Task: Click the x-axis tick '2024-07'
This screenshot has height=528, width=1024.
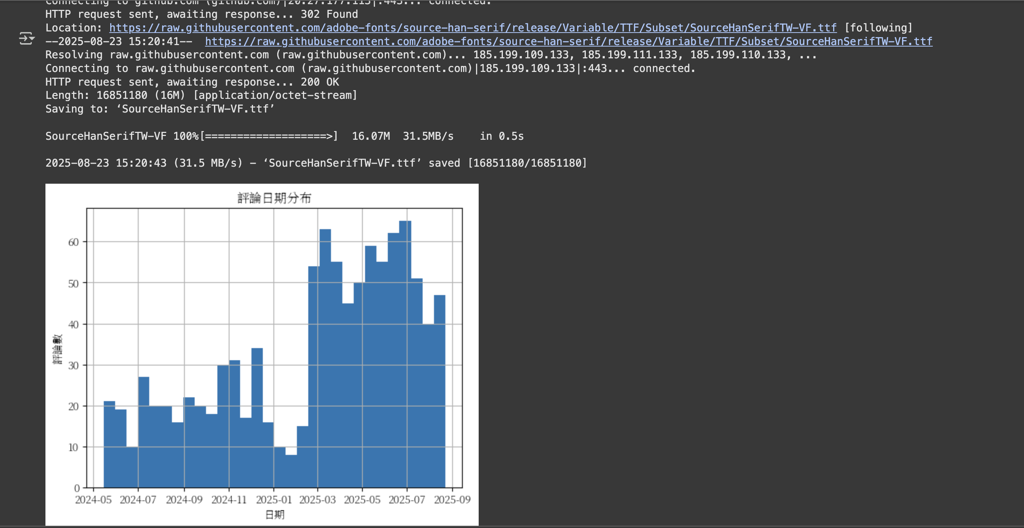Action: (x=138, y=501)
